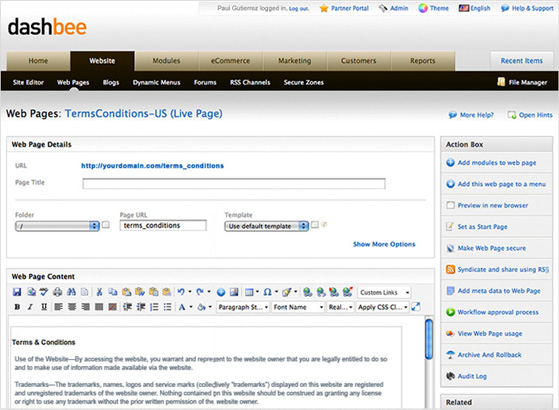Click the background color paint bucket icon

(x=201, y=307)
